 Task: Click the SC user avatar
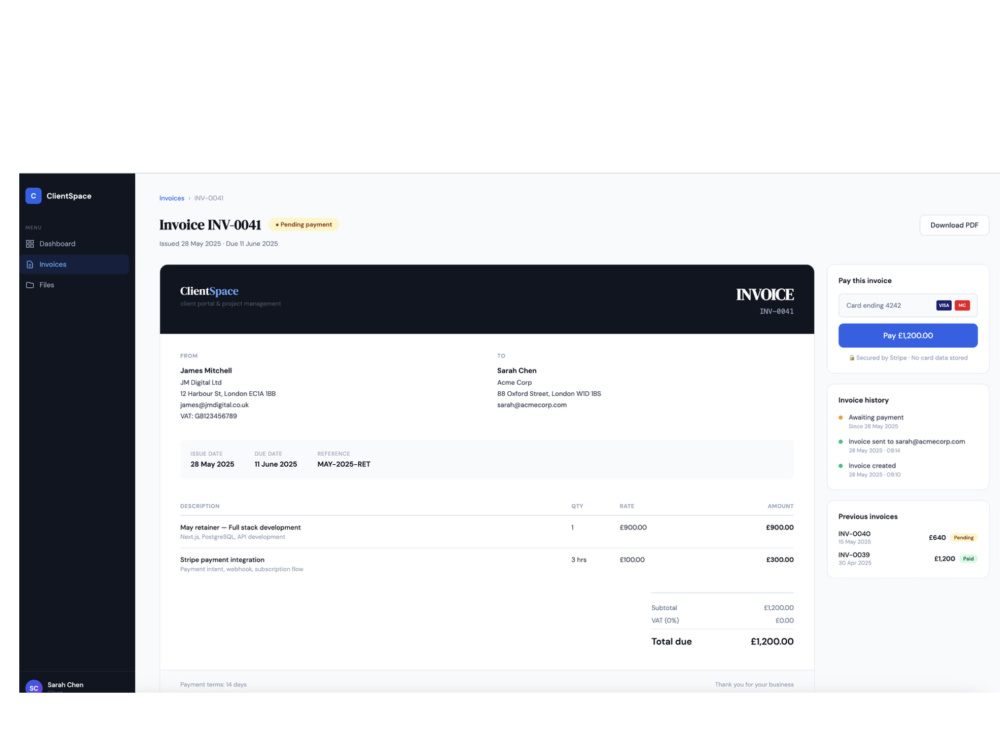[x=34, y=687]
